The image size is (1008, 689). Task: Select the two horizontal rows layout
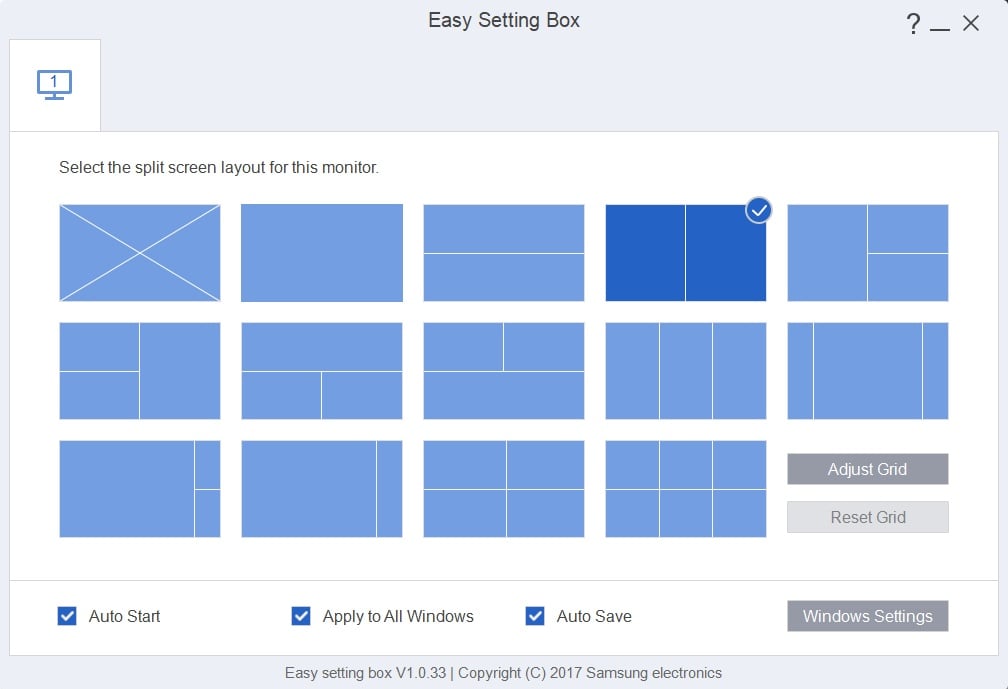click(x=504, y=253)
